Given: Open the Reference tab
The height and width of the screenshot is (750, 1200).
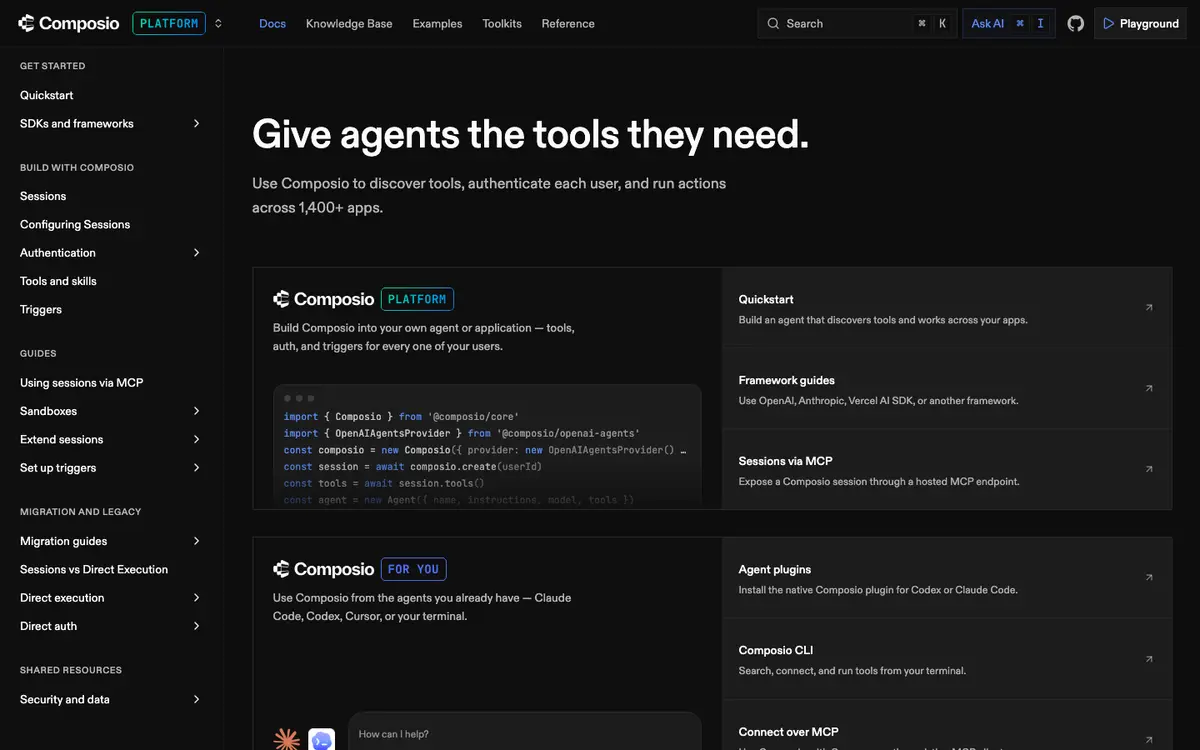Looking at the screenshot, I should coord(568,23).
